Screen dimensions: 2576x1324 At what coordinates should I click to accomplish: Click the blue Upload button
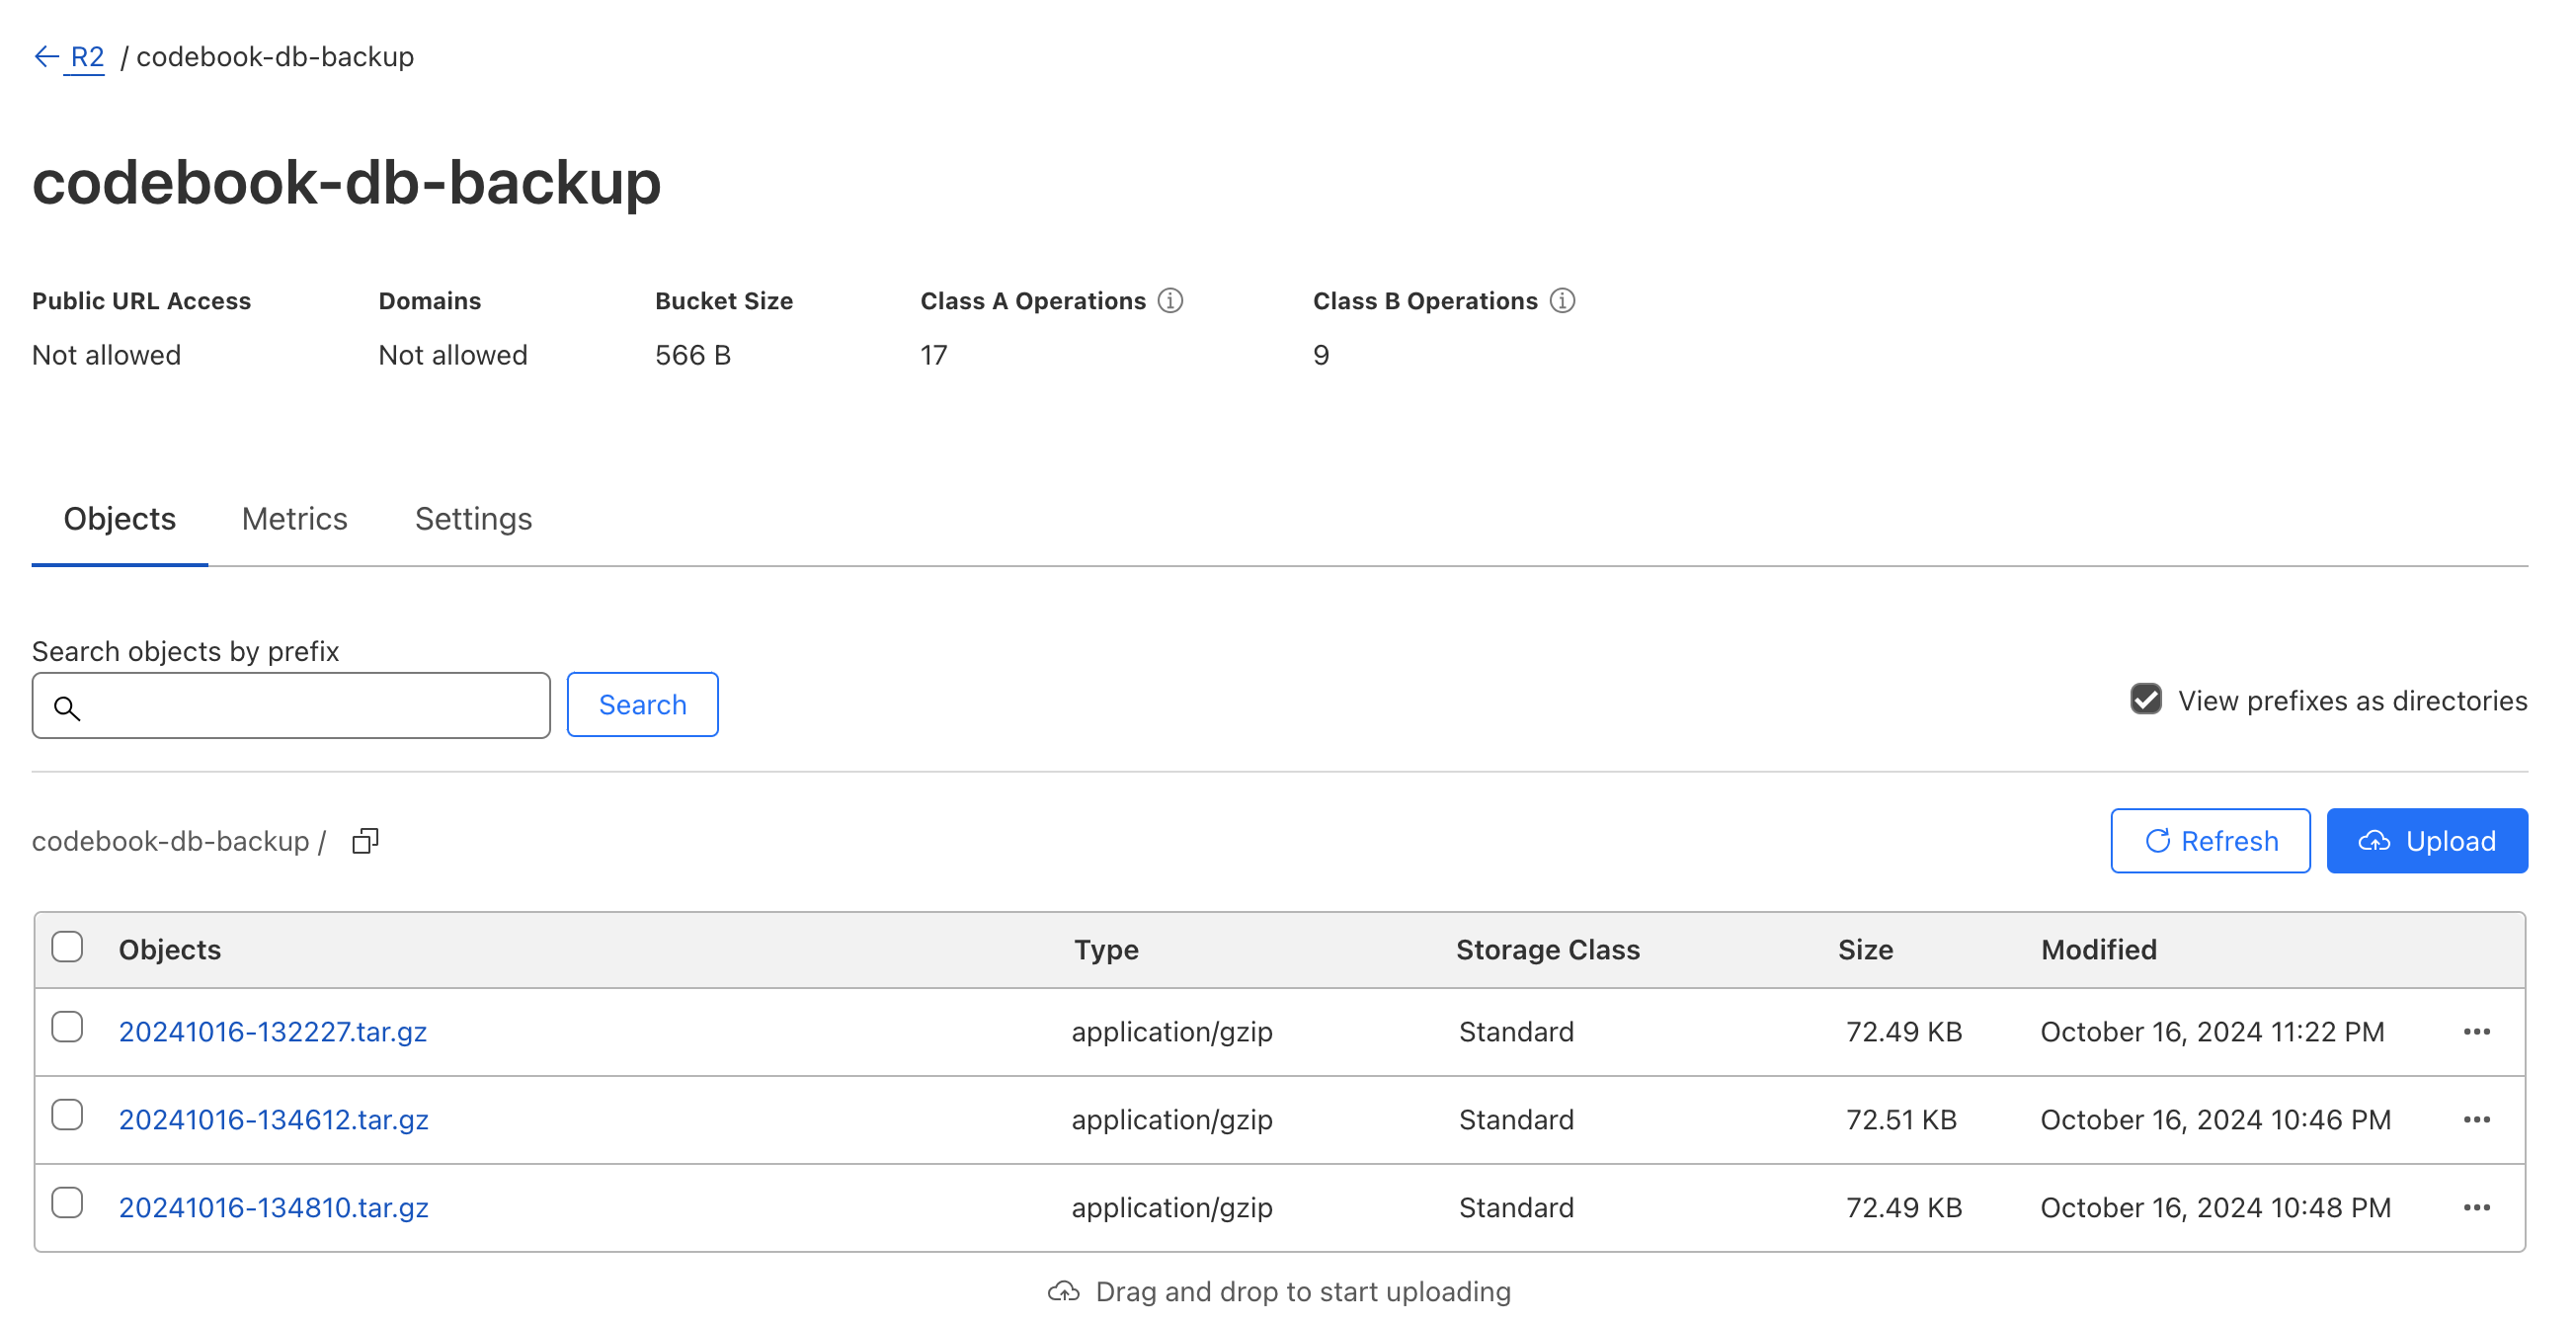coord(2426,842)
